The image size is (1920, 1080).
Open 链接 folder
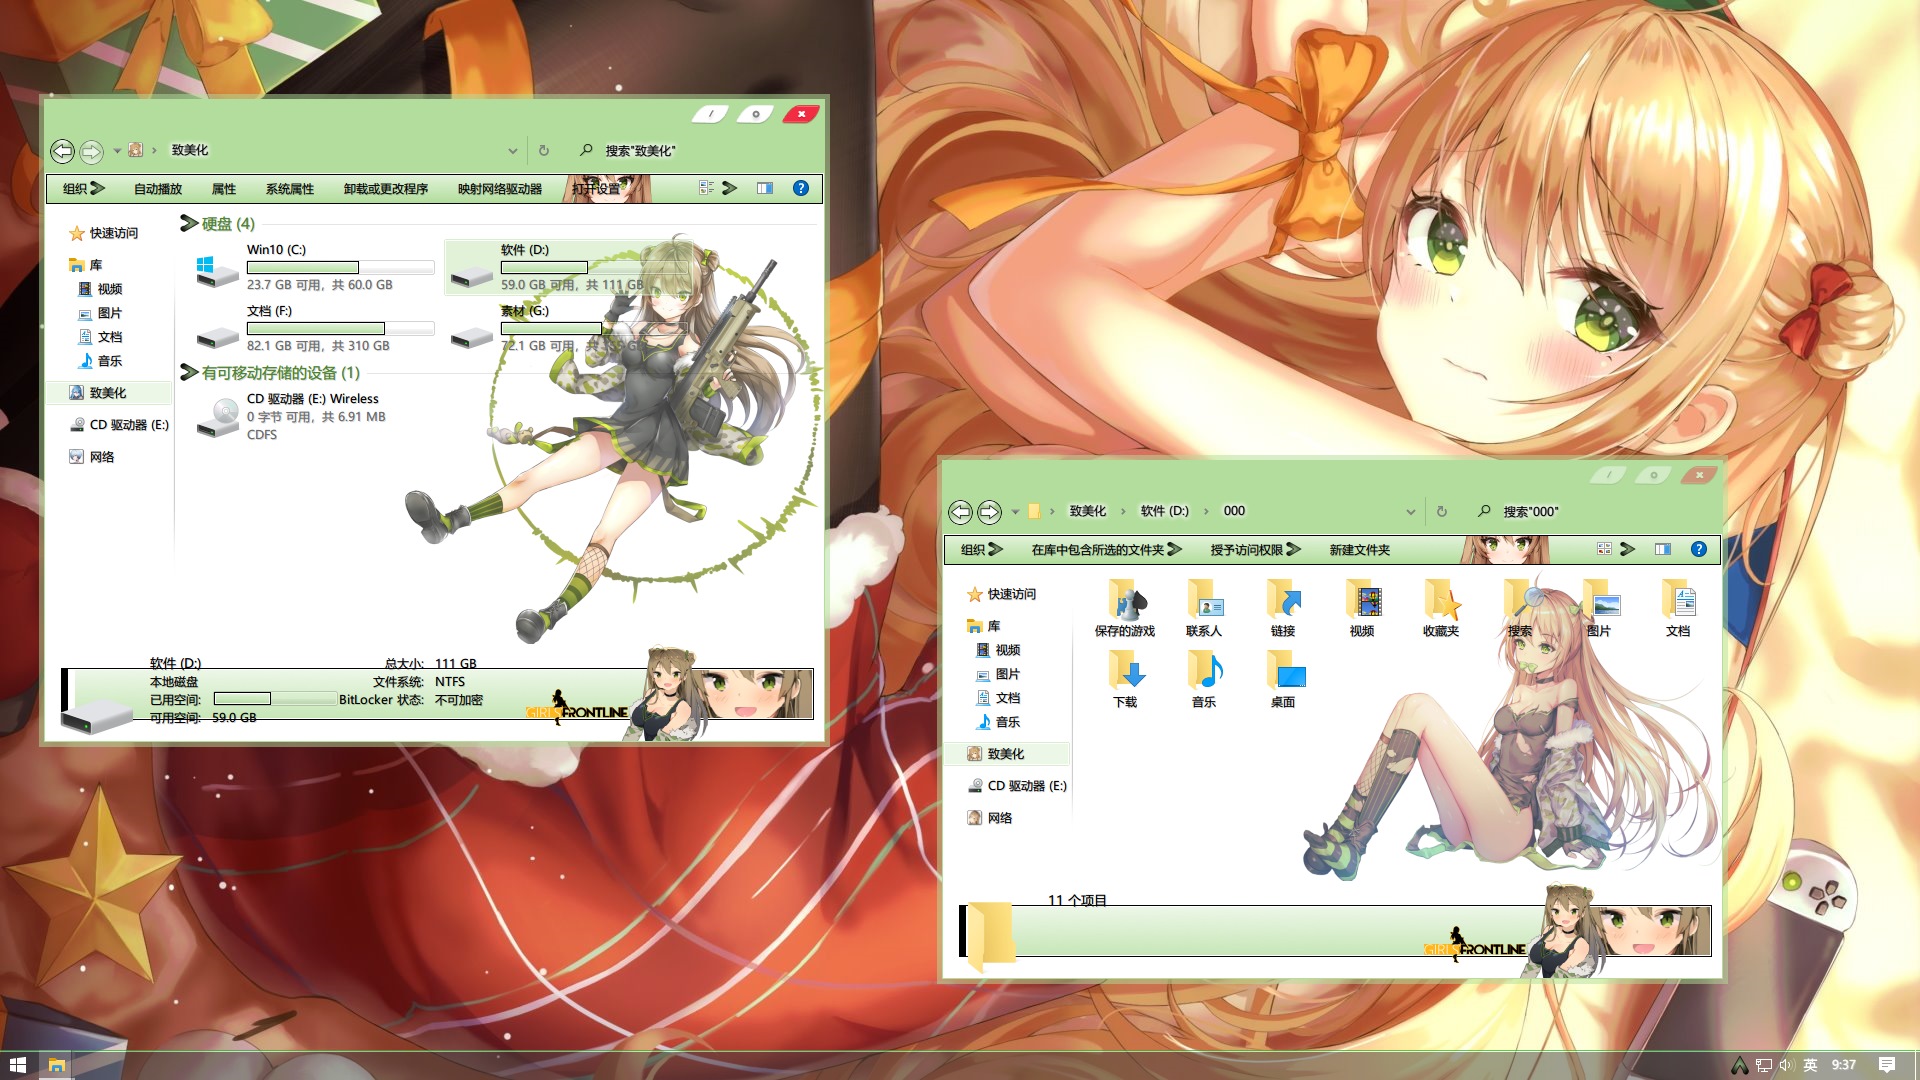coord(1283,608)
